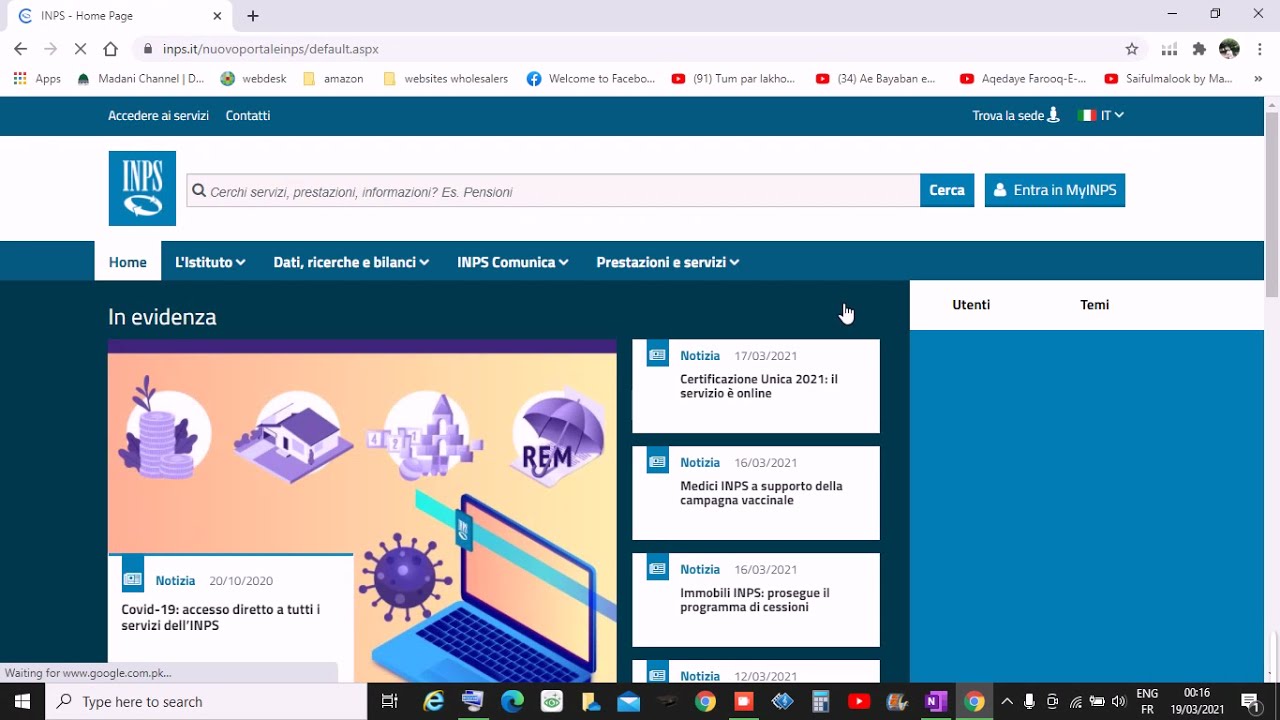1280x720 pixels.
Task: Click the Windows taskbar search box
Action: 207,701
